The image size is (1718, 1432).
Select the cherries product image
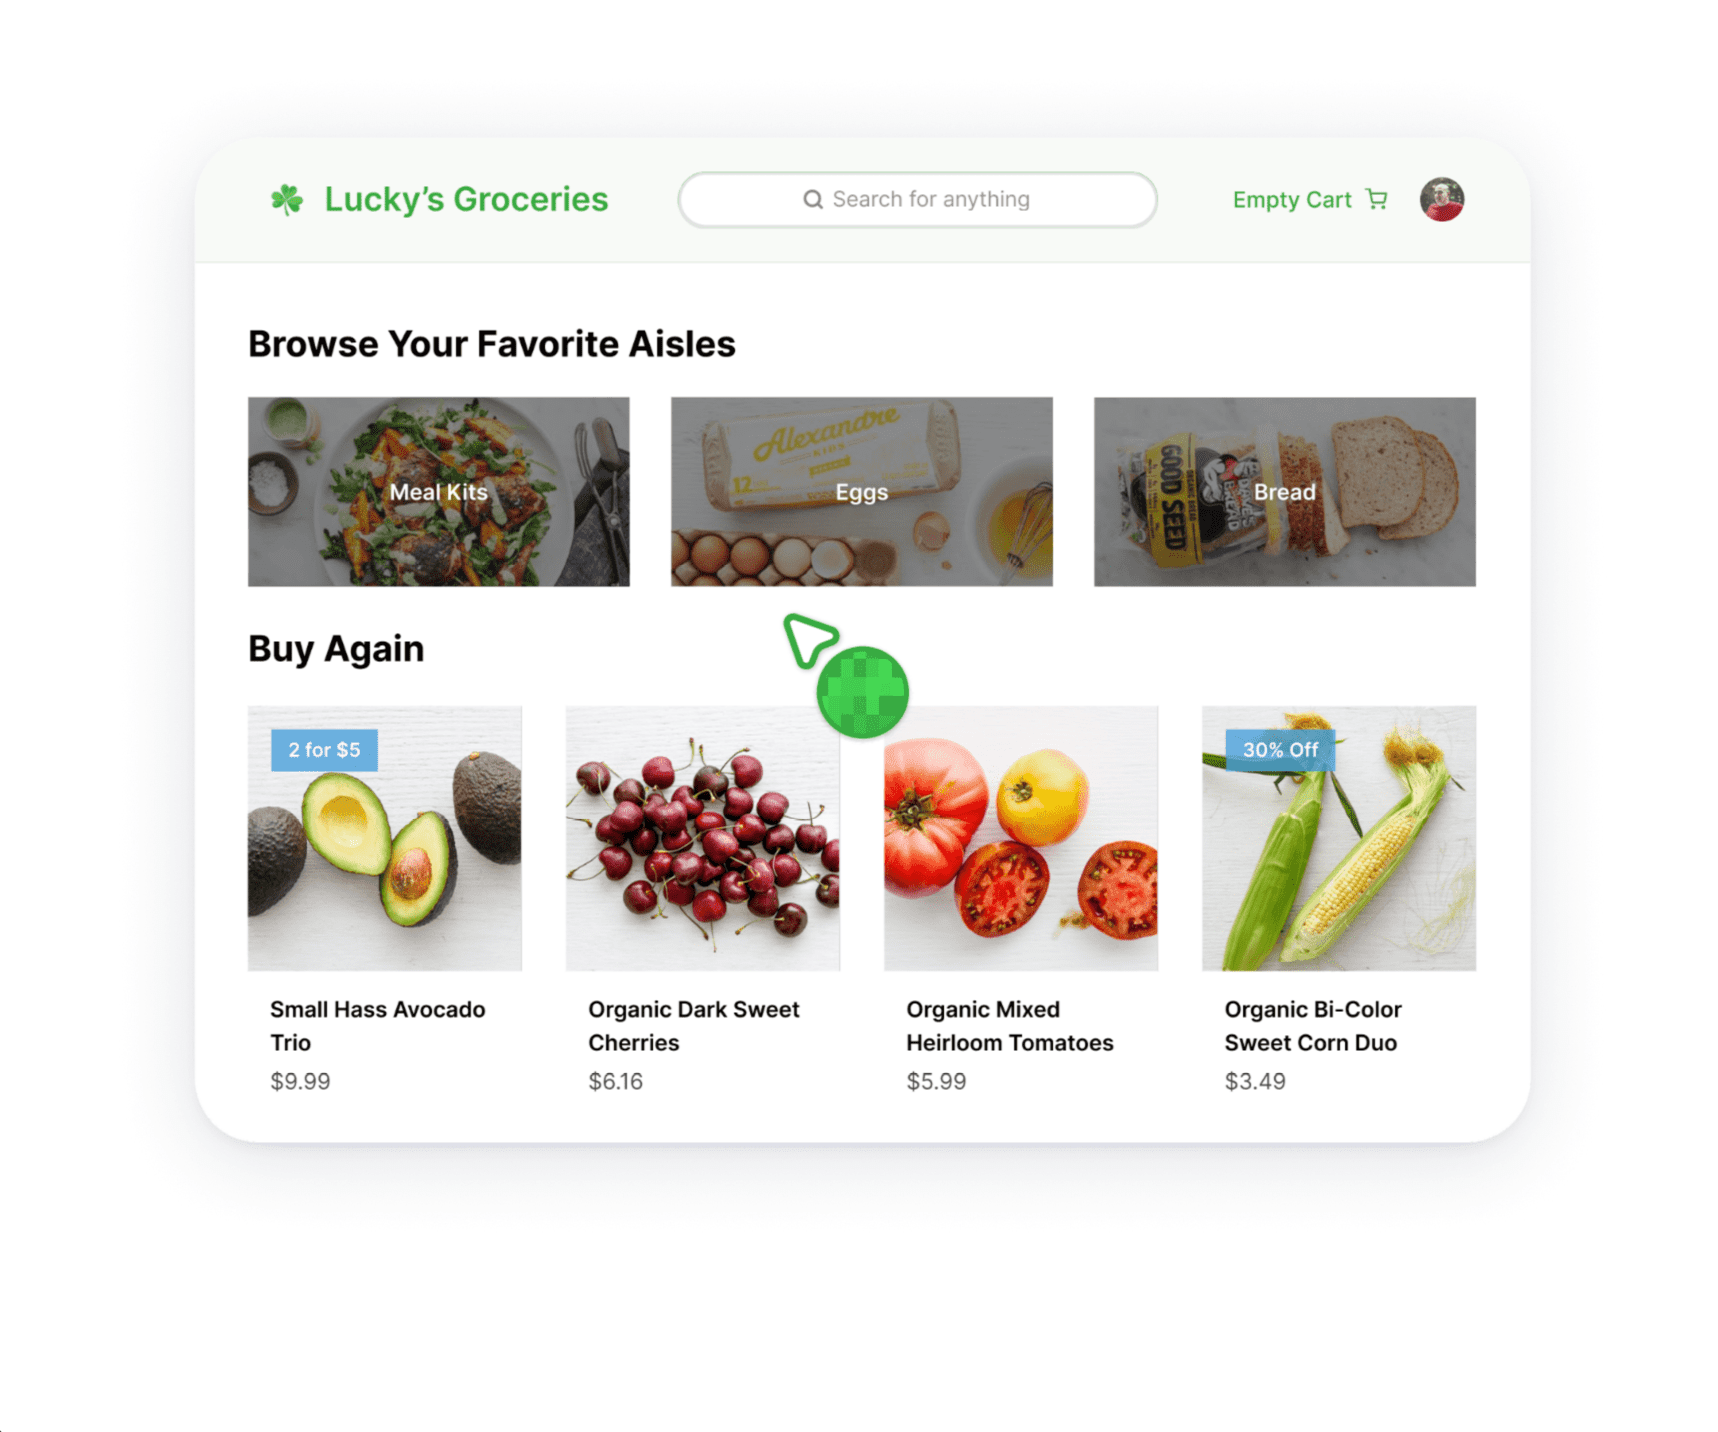[703, 839]
